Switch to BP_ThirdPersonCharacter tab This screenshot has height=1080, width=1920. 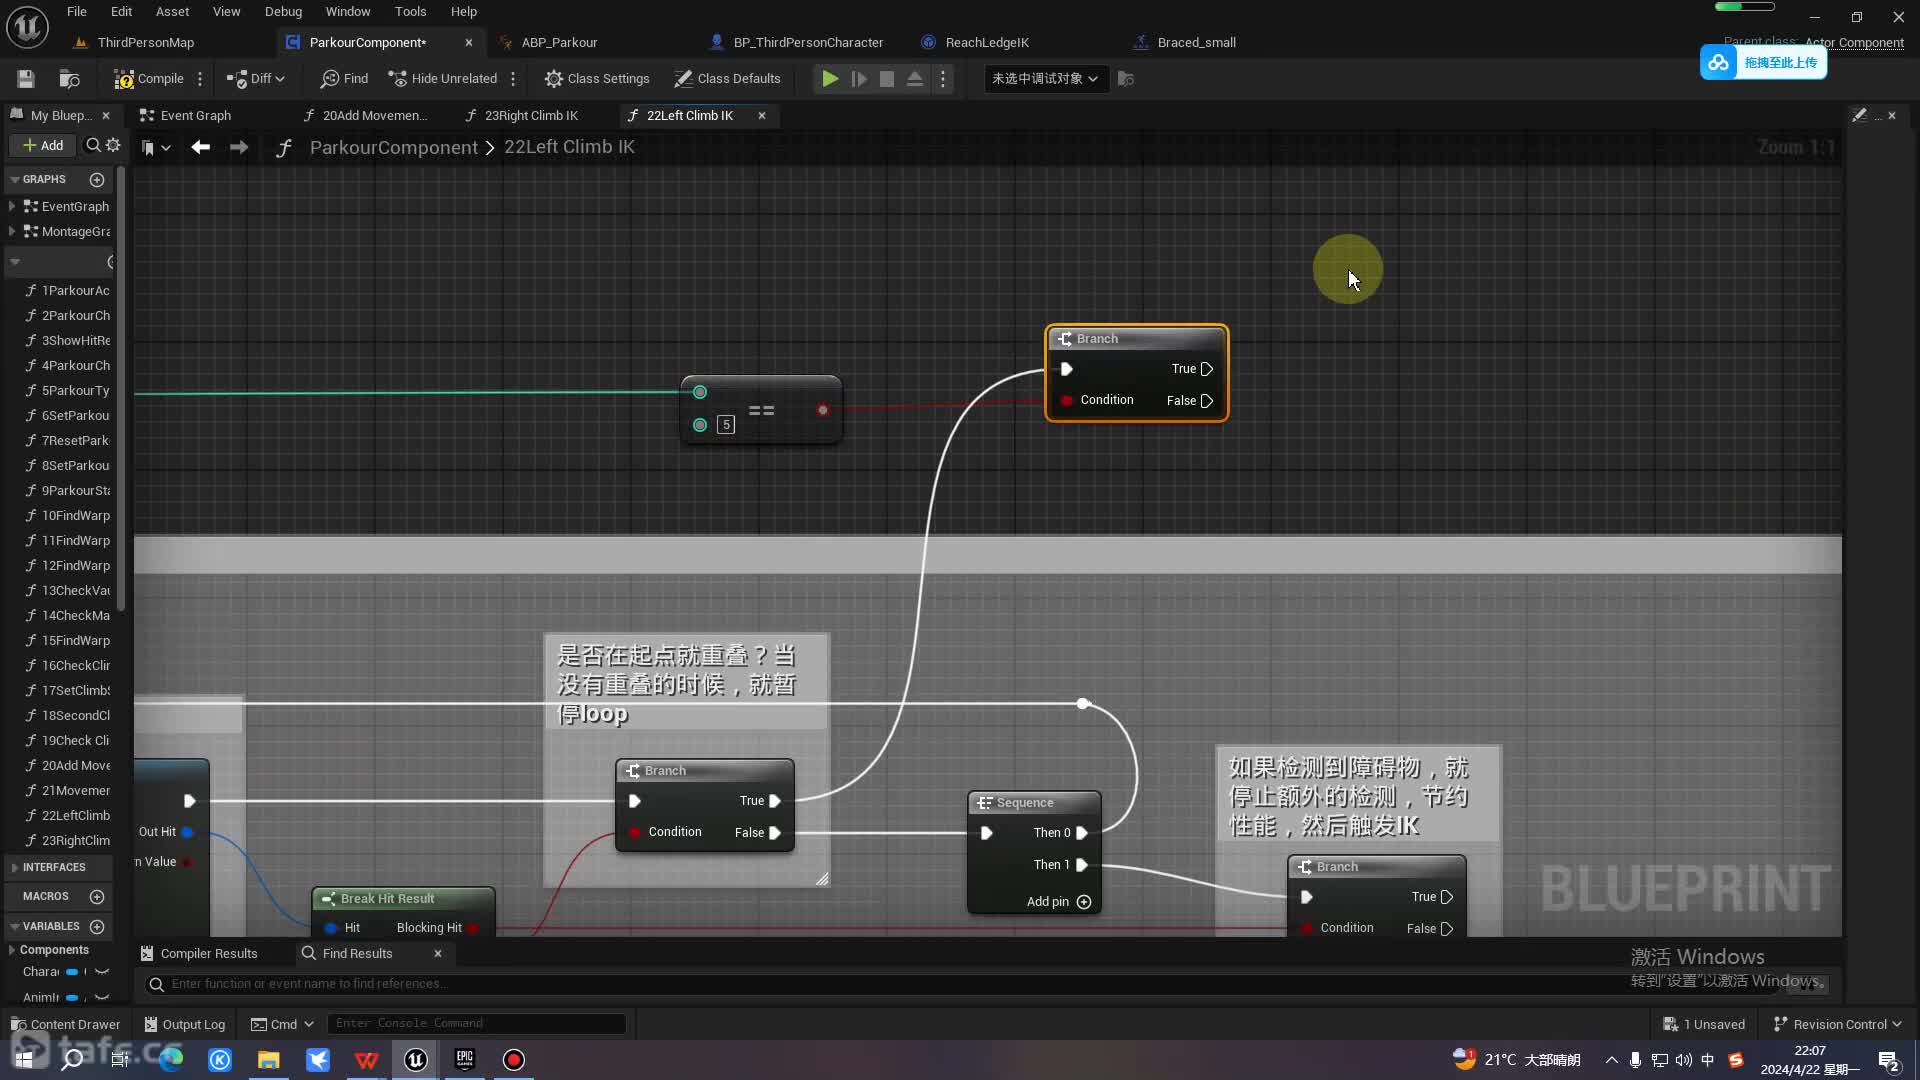(808, 42)
